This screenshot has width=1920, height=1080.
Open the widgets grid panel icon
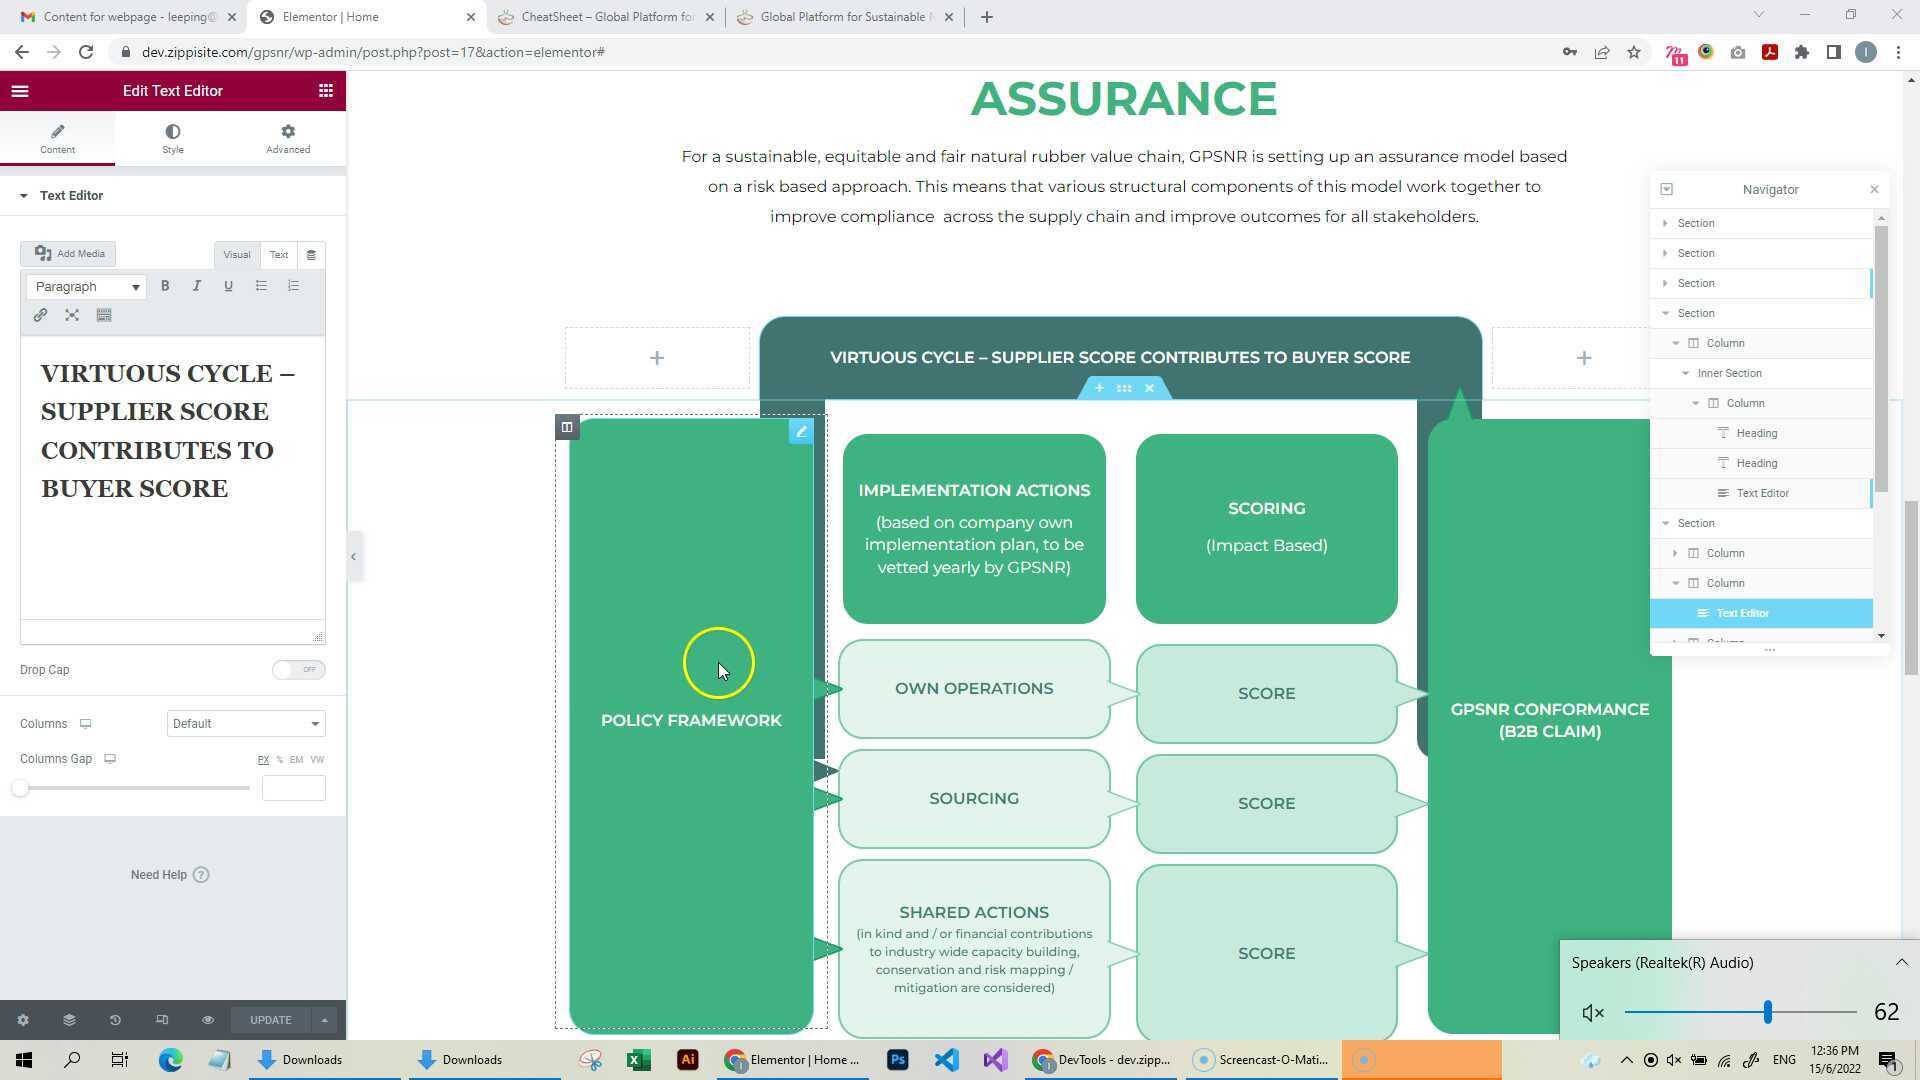(x=325, y=91)
